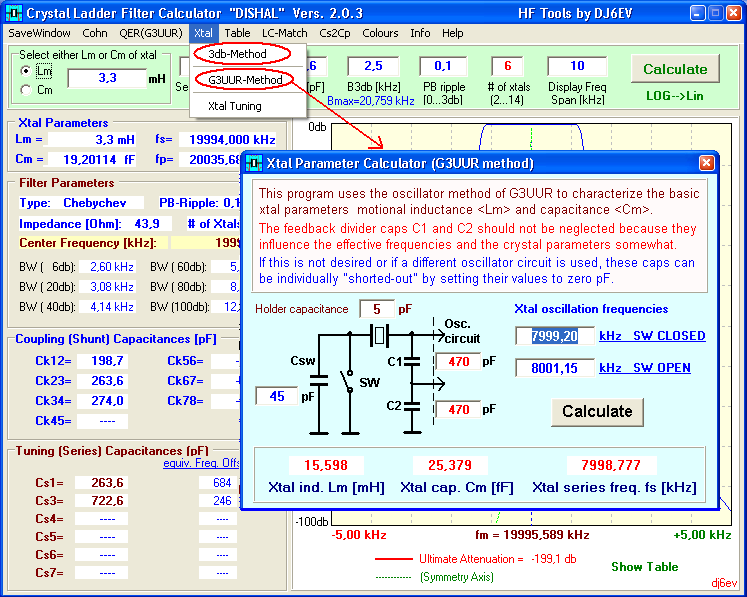Click the B3db field showing 2,5

(373, 66)
